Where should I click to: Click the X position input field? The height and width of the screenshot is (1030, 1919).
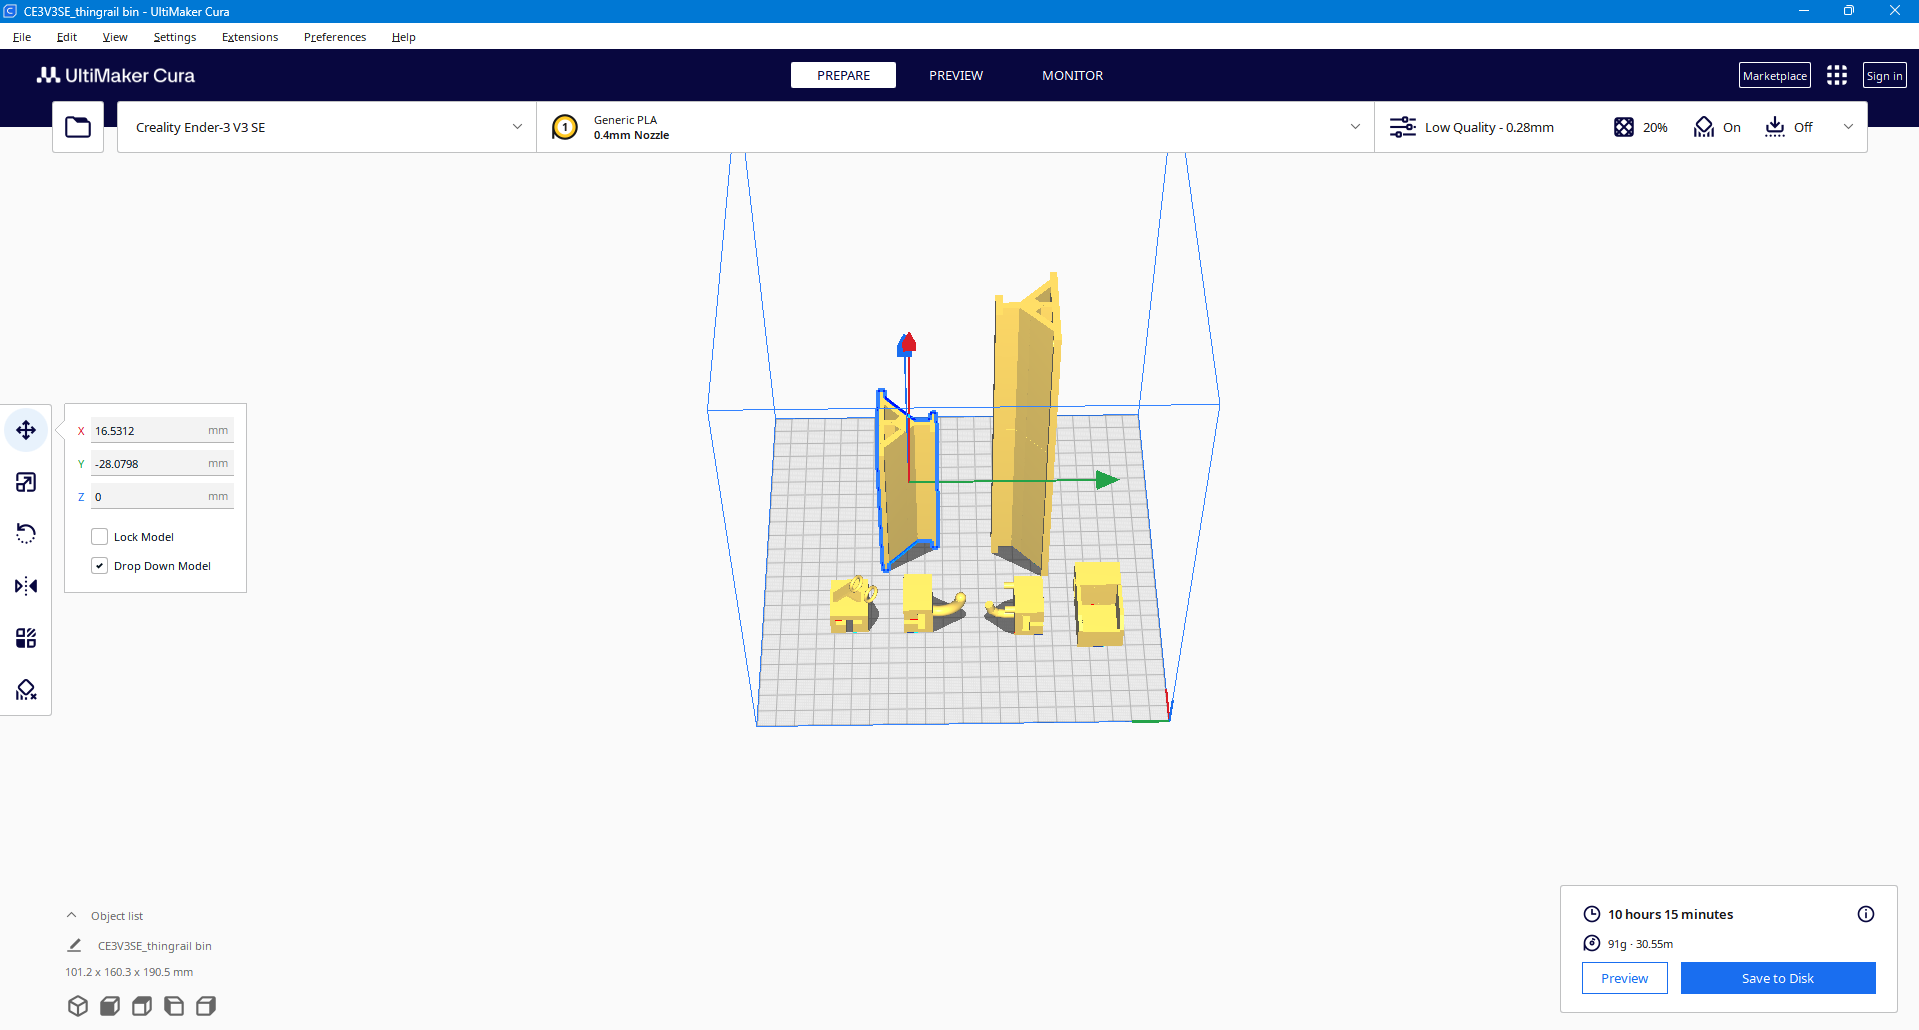pos(162,431)
